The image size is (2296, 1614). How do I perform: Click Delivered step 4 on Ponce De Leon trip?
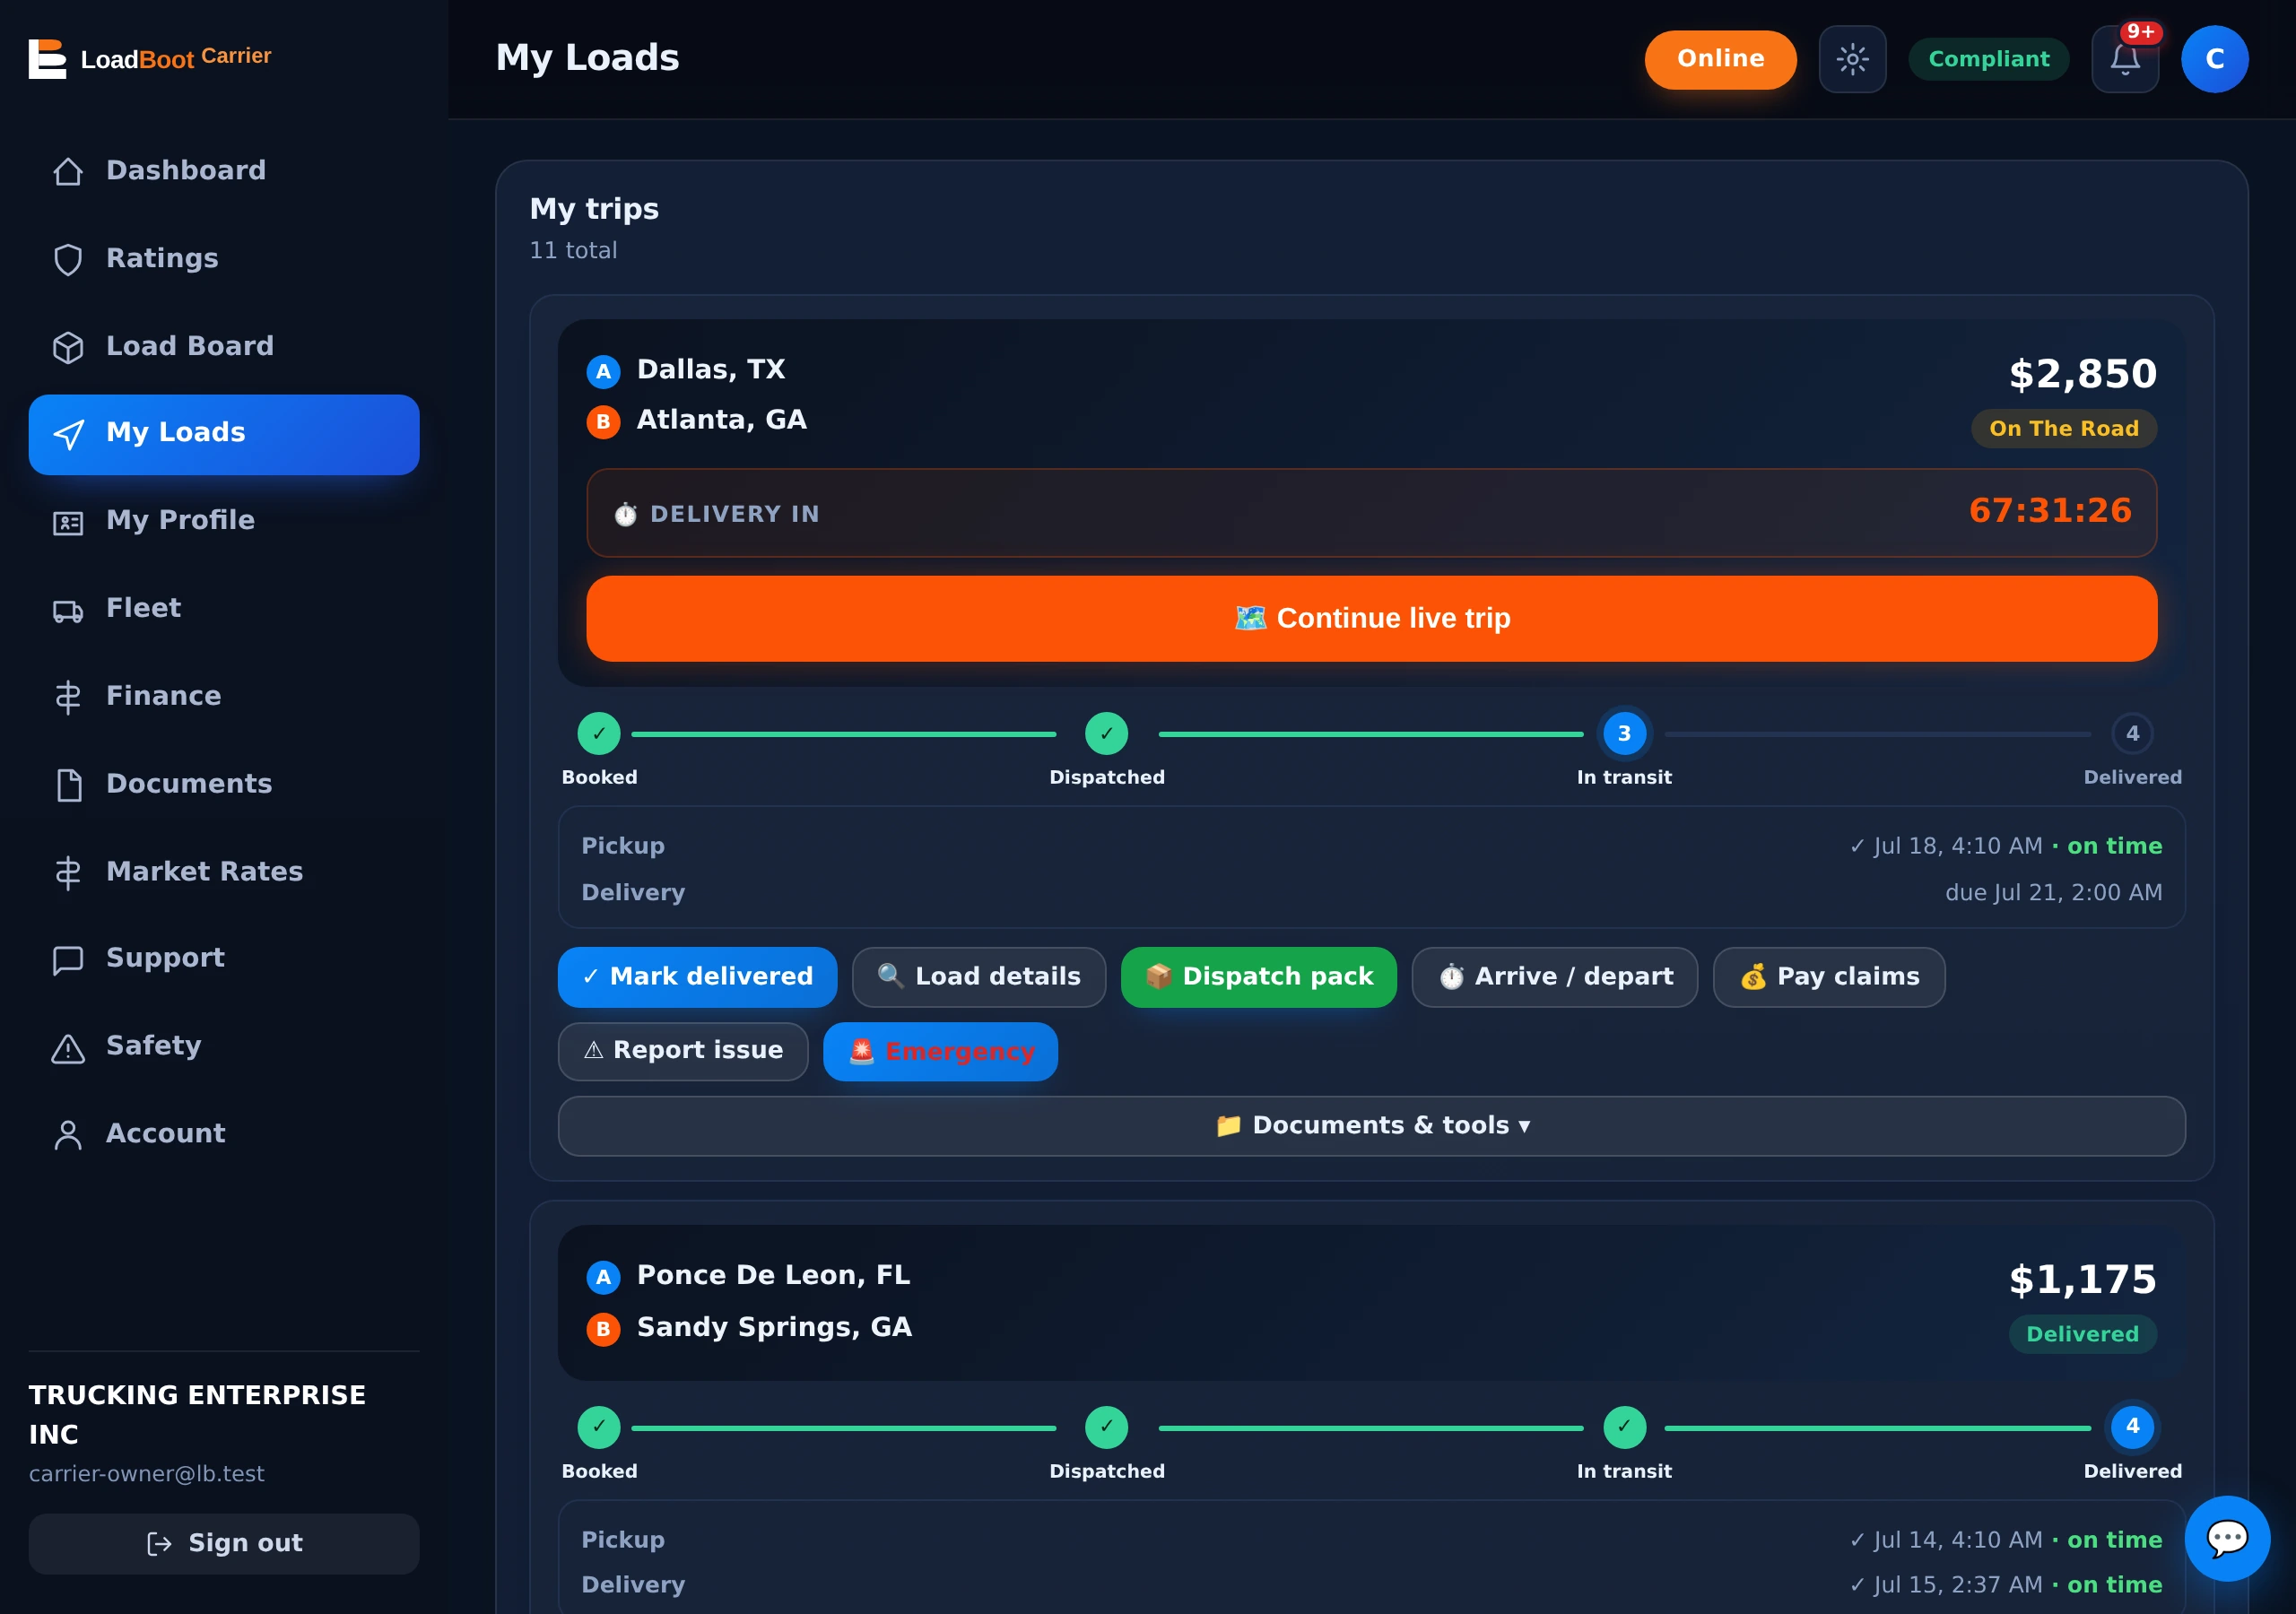point(2132,1427)
